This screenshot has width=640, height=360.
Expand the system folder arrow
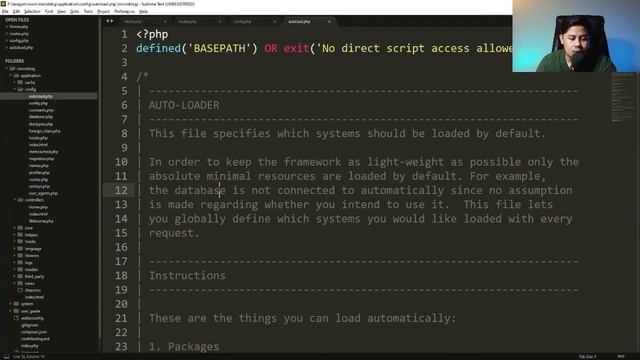coord(11,304)
